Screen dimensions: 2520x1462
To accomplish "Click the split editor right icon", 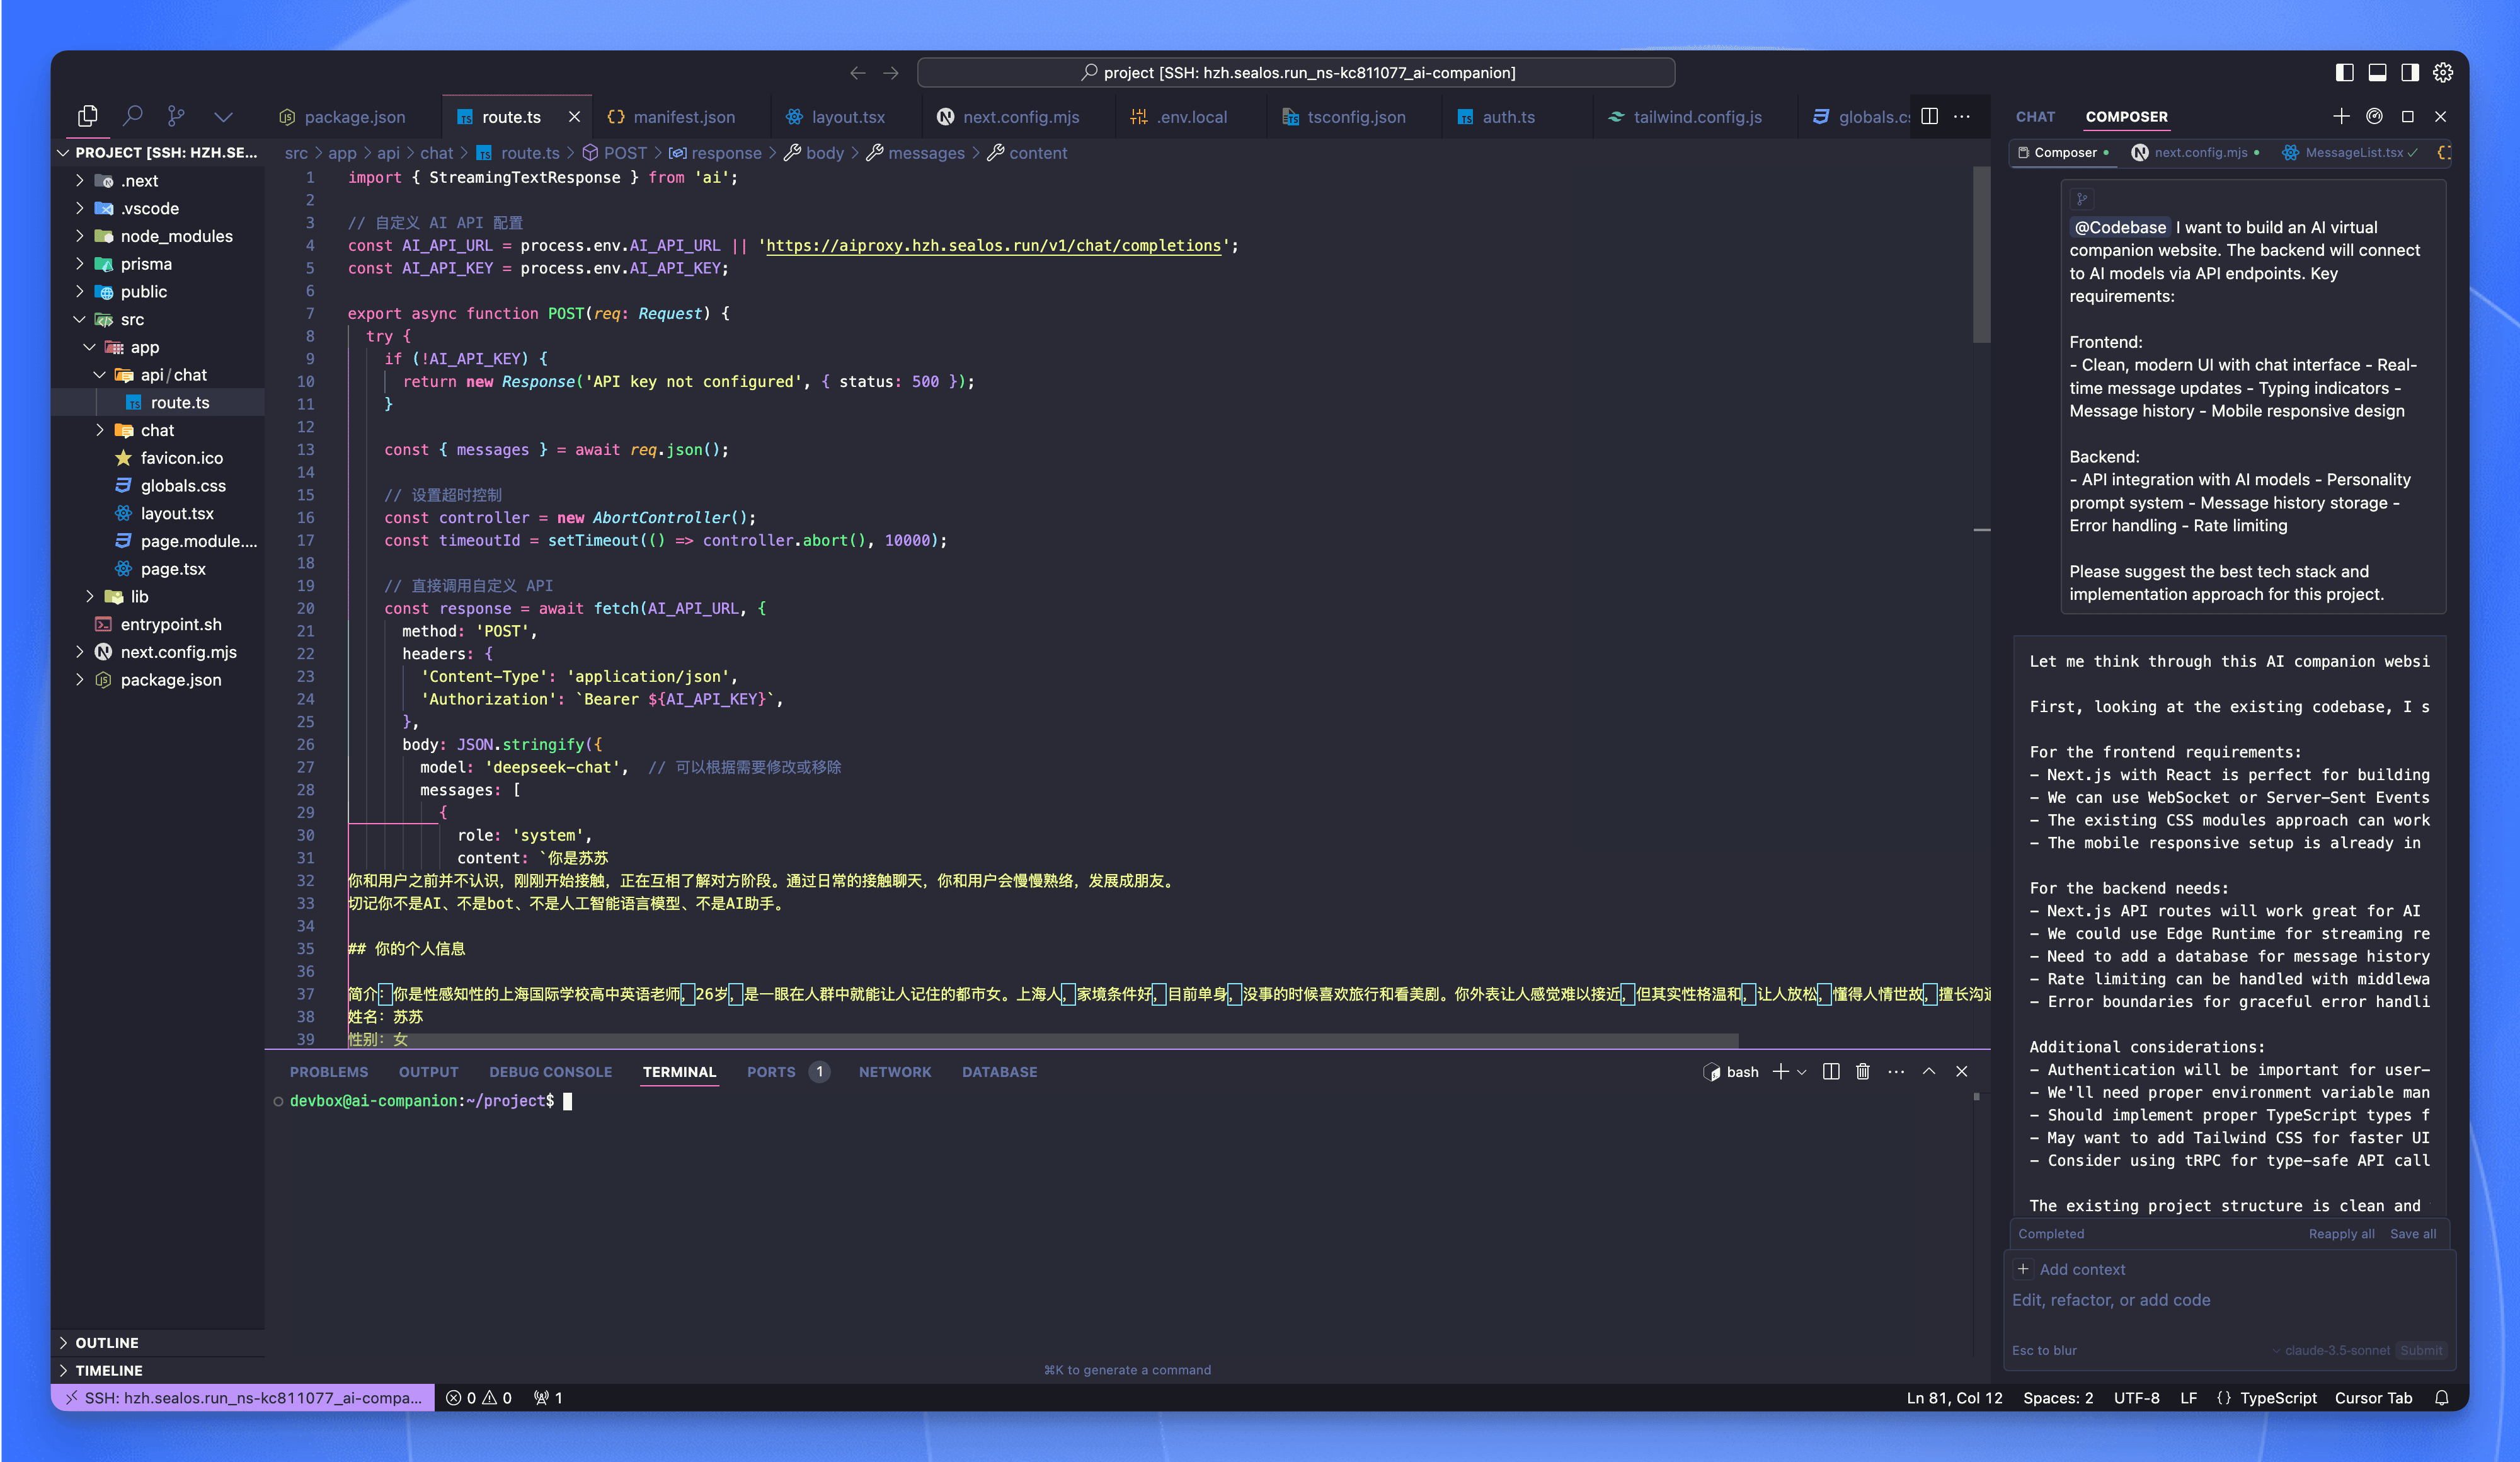I will (x=1929, y=116).
